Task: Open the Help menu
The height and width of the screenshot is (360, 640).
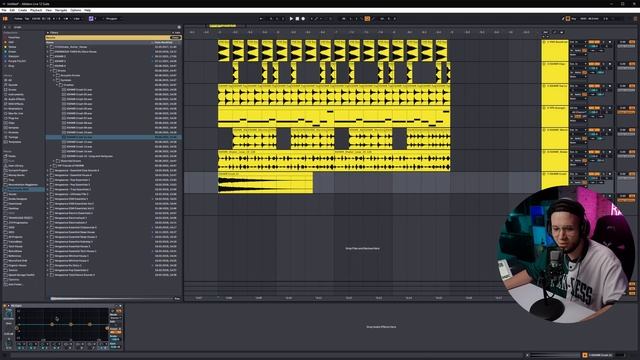Action: (x=87, y=10)
